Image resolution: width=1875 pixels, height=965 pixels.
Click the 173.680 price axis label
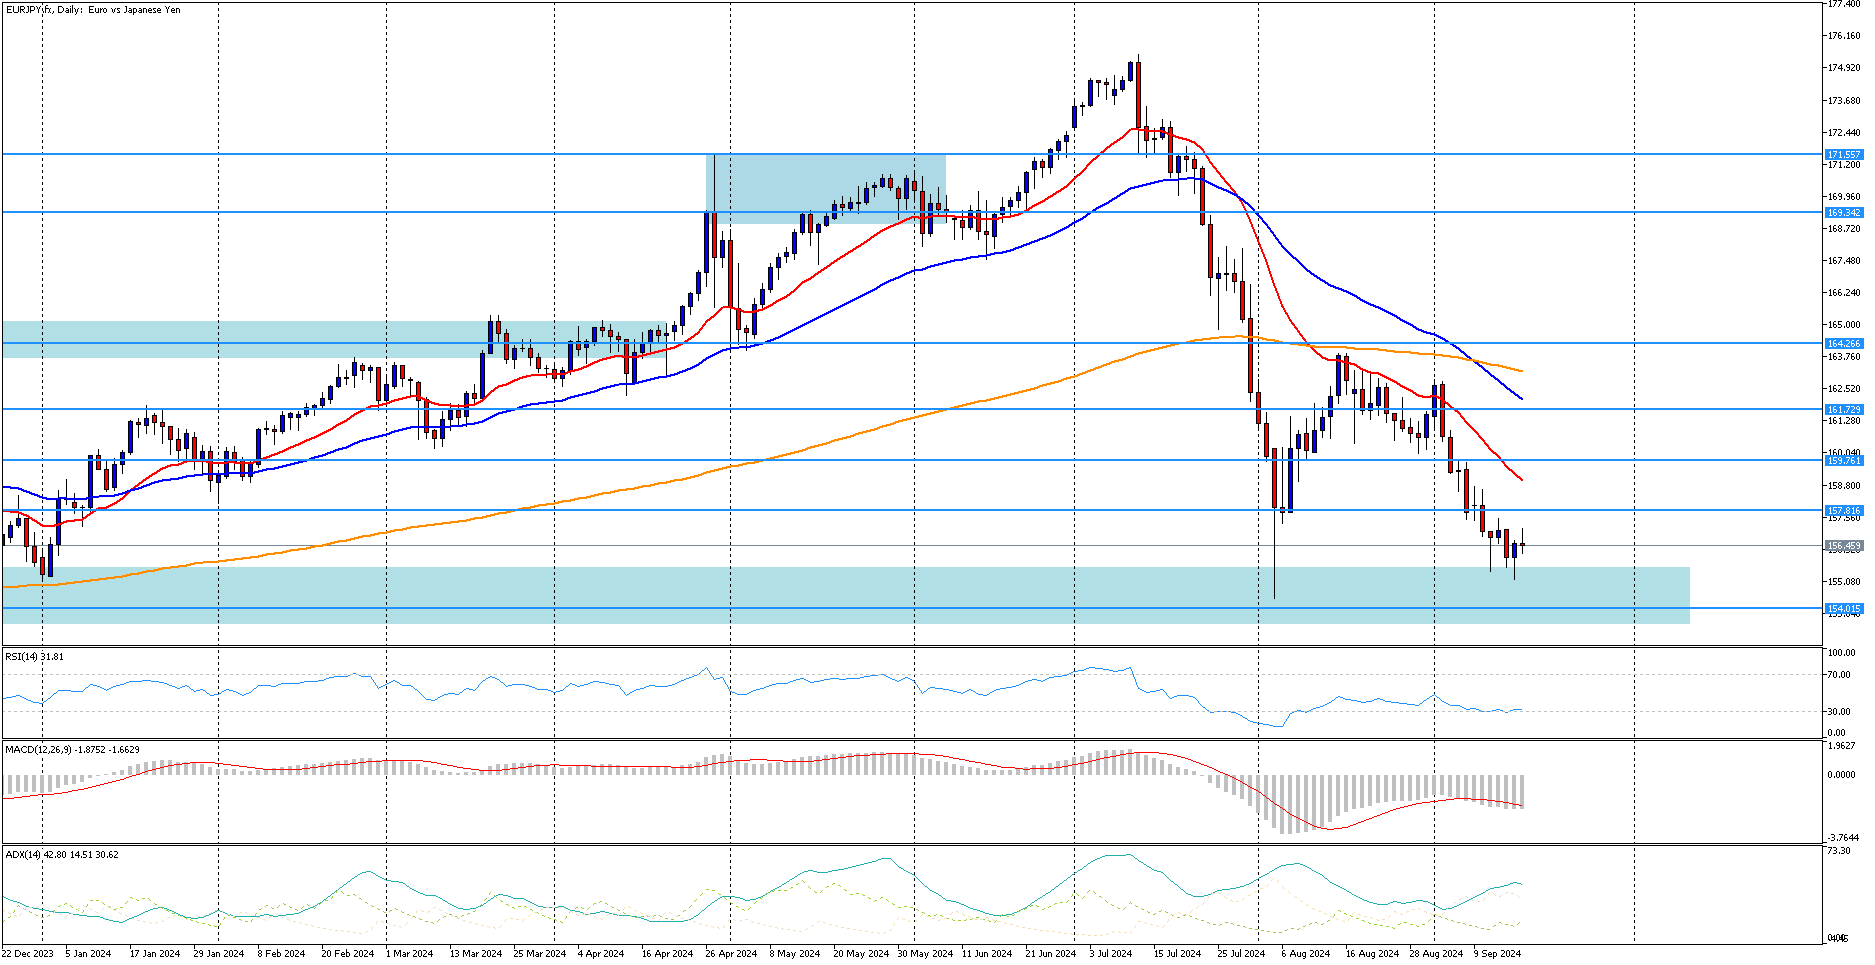(1844, 101)
